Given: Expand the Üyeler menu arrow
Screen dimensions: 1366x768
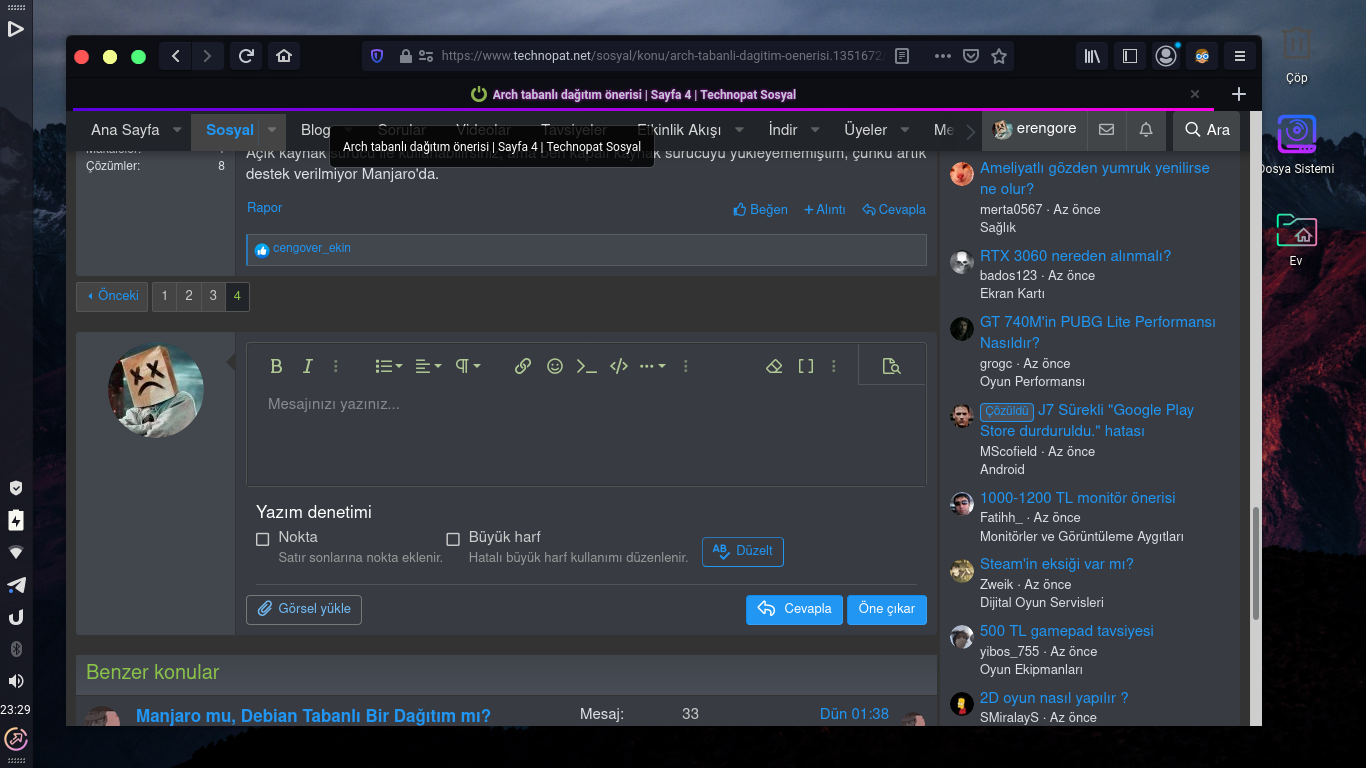Looking at the screenshot, I should (905, 130).
